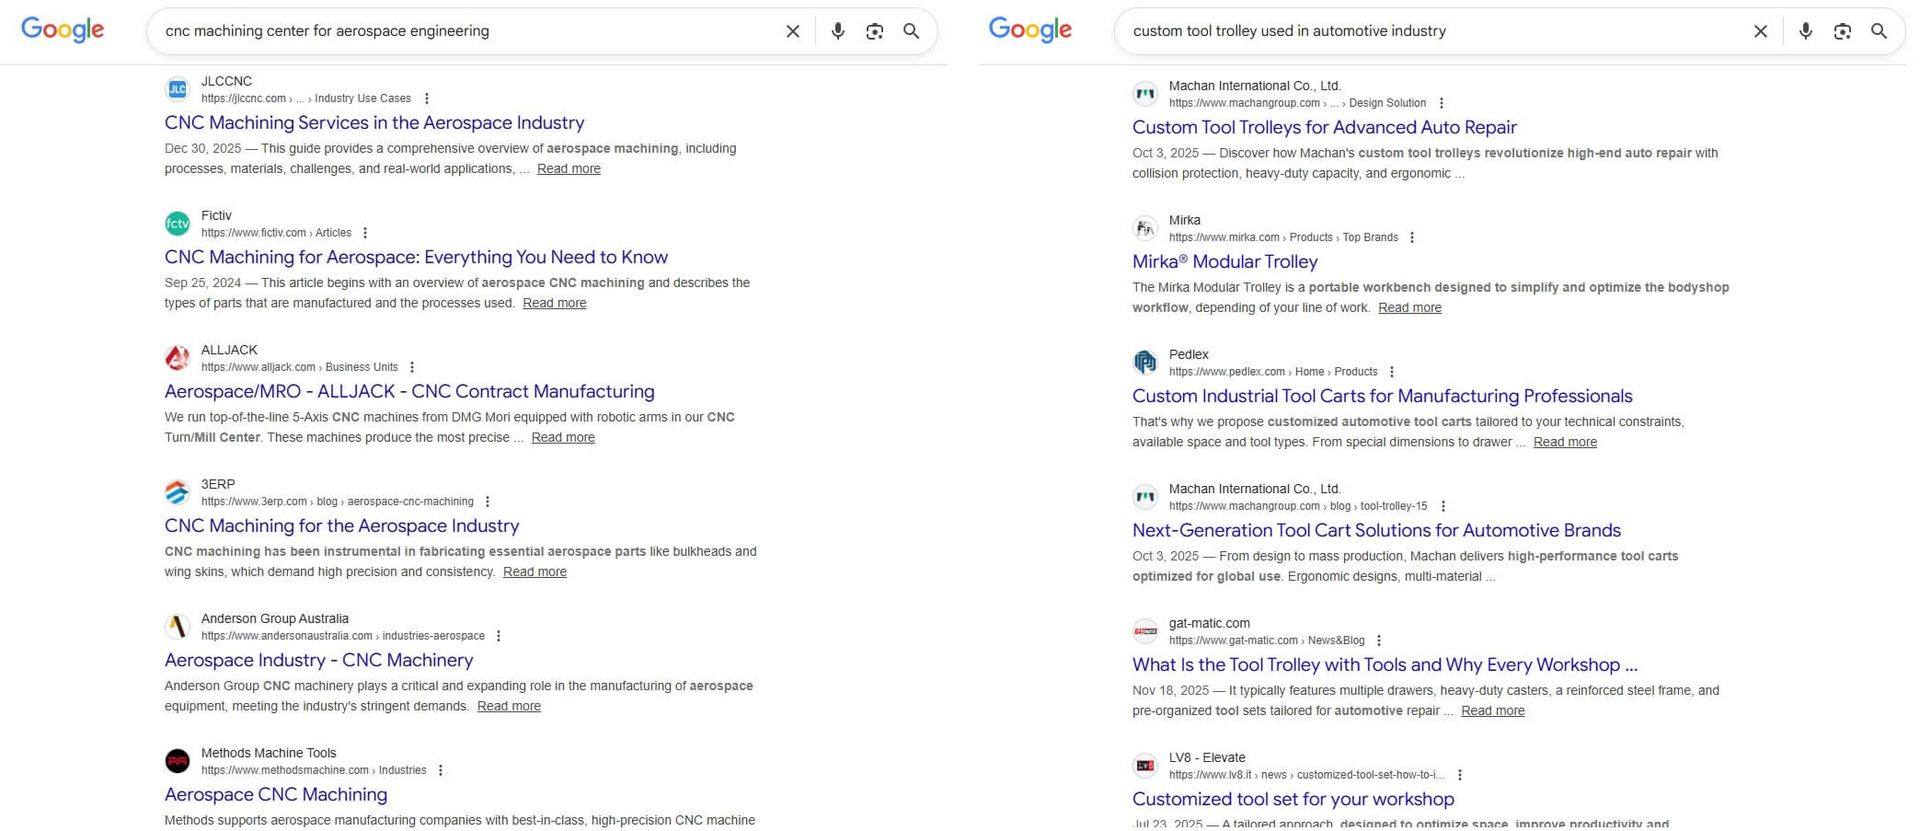Open 'CNC Machining Services in the Aerospace Industry'
Viewport: 1920px width, 831px height.
click(374, 123)
